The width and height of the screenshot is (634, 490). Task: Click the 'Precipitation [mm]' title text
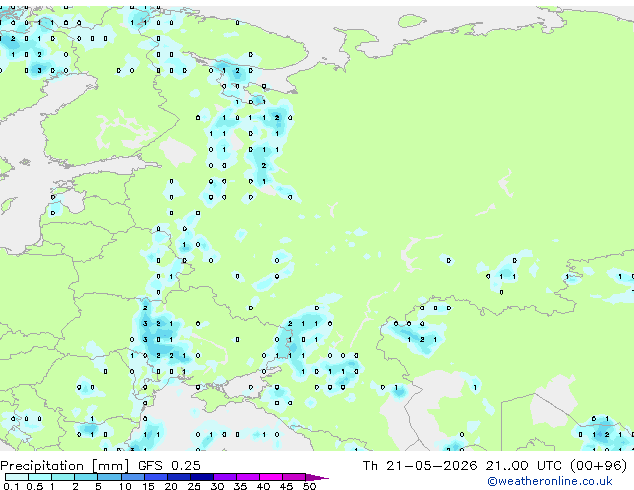65,466
